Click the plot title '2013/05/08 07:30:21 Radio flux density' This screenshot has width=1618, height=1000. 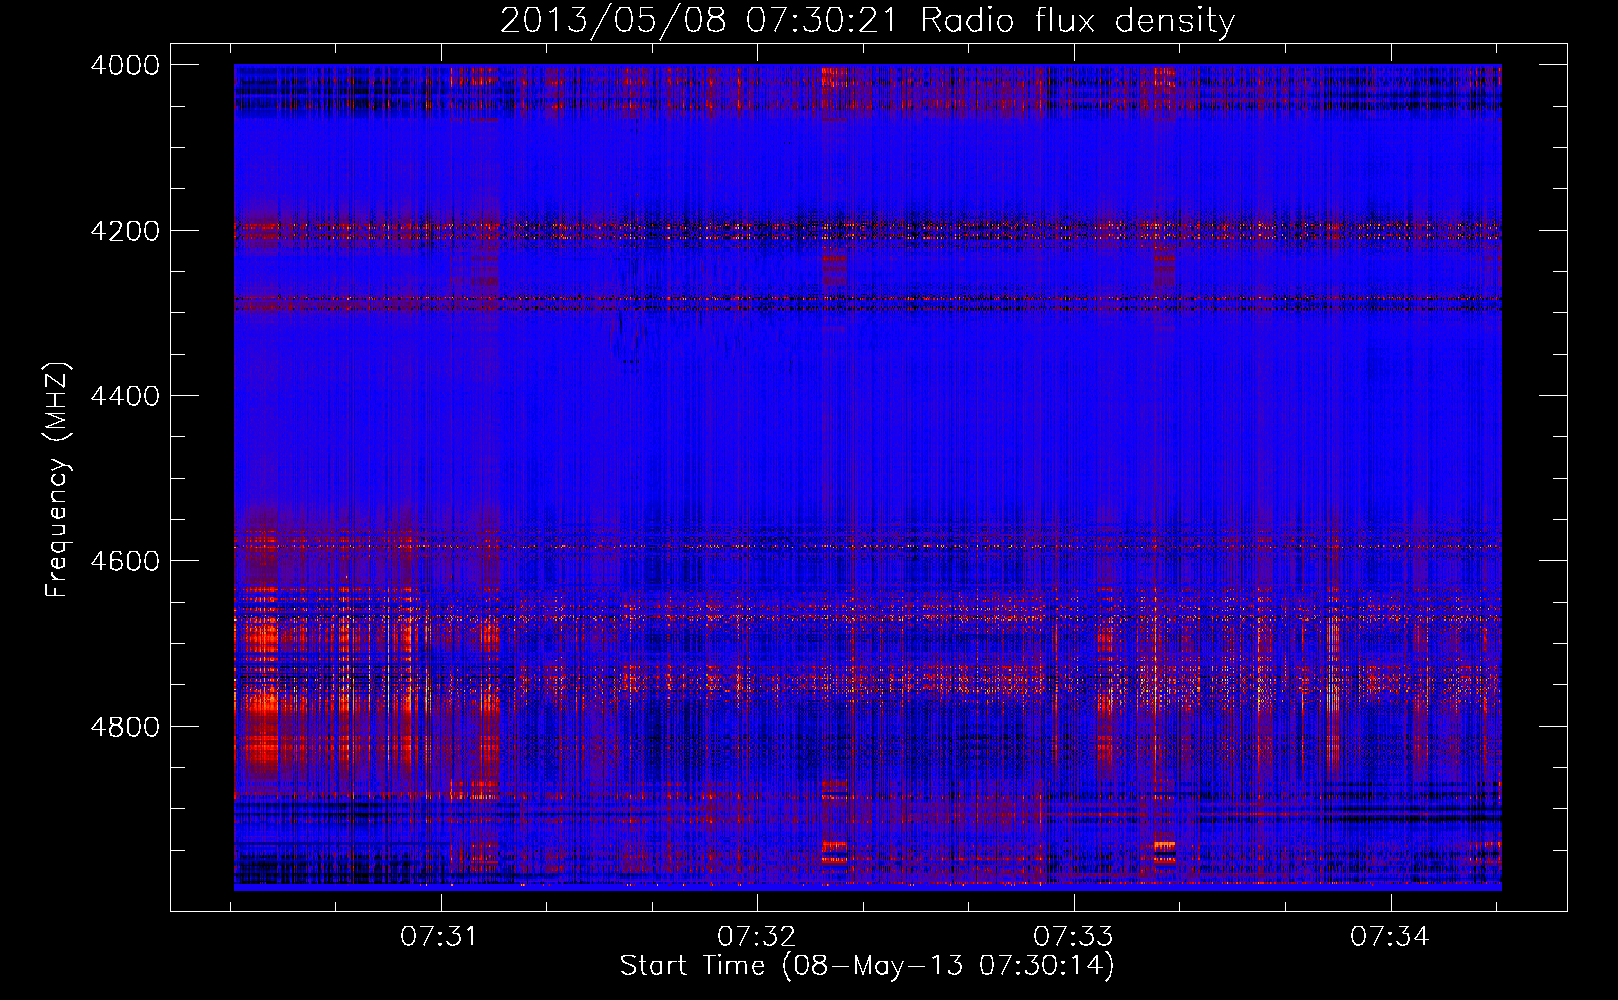point(867,21)
